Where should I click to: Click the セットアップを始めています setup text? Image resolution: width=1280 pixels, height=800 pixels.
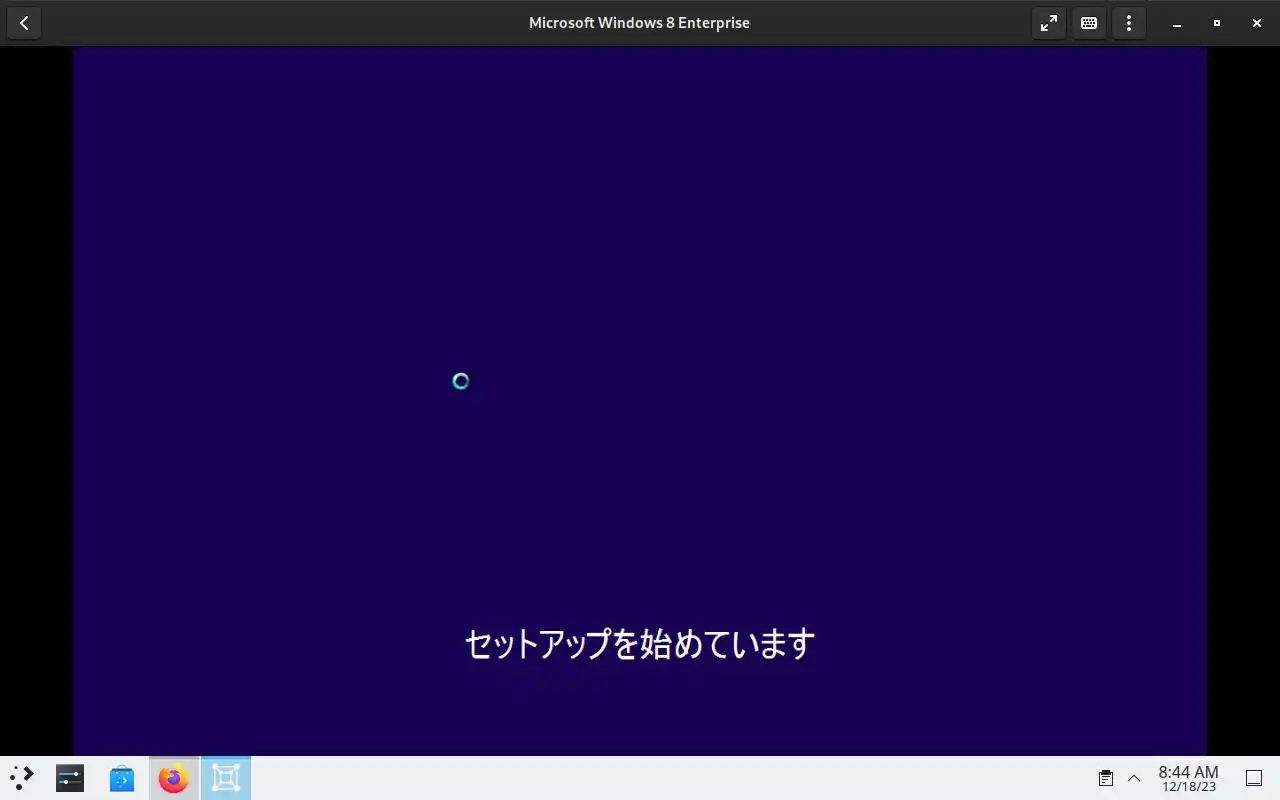(640, 644)
